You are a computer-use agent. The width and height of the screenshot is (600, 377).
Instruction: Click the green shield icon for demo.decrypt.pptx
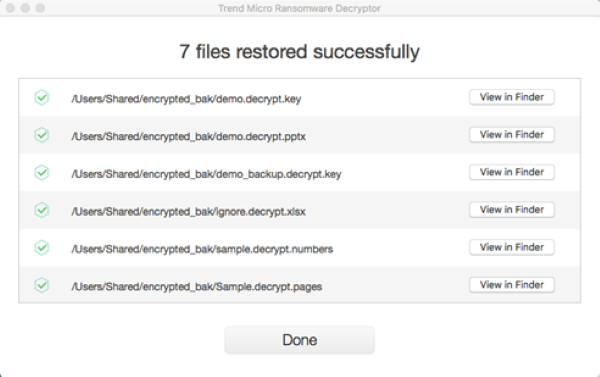(42, 135)
